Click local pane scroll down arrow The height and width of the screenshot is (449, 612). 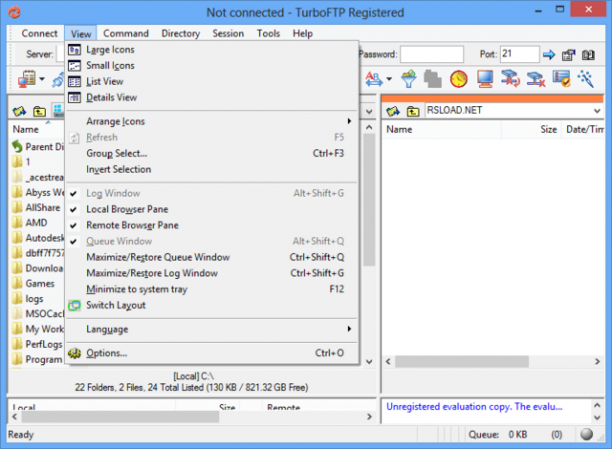tap(369, 362)
